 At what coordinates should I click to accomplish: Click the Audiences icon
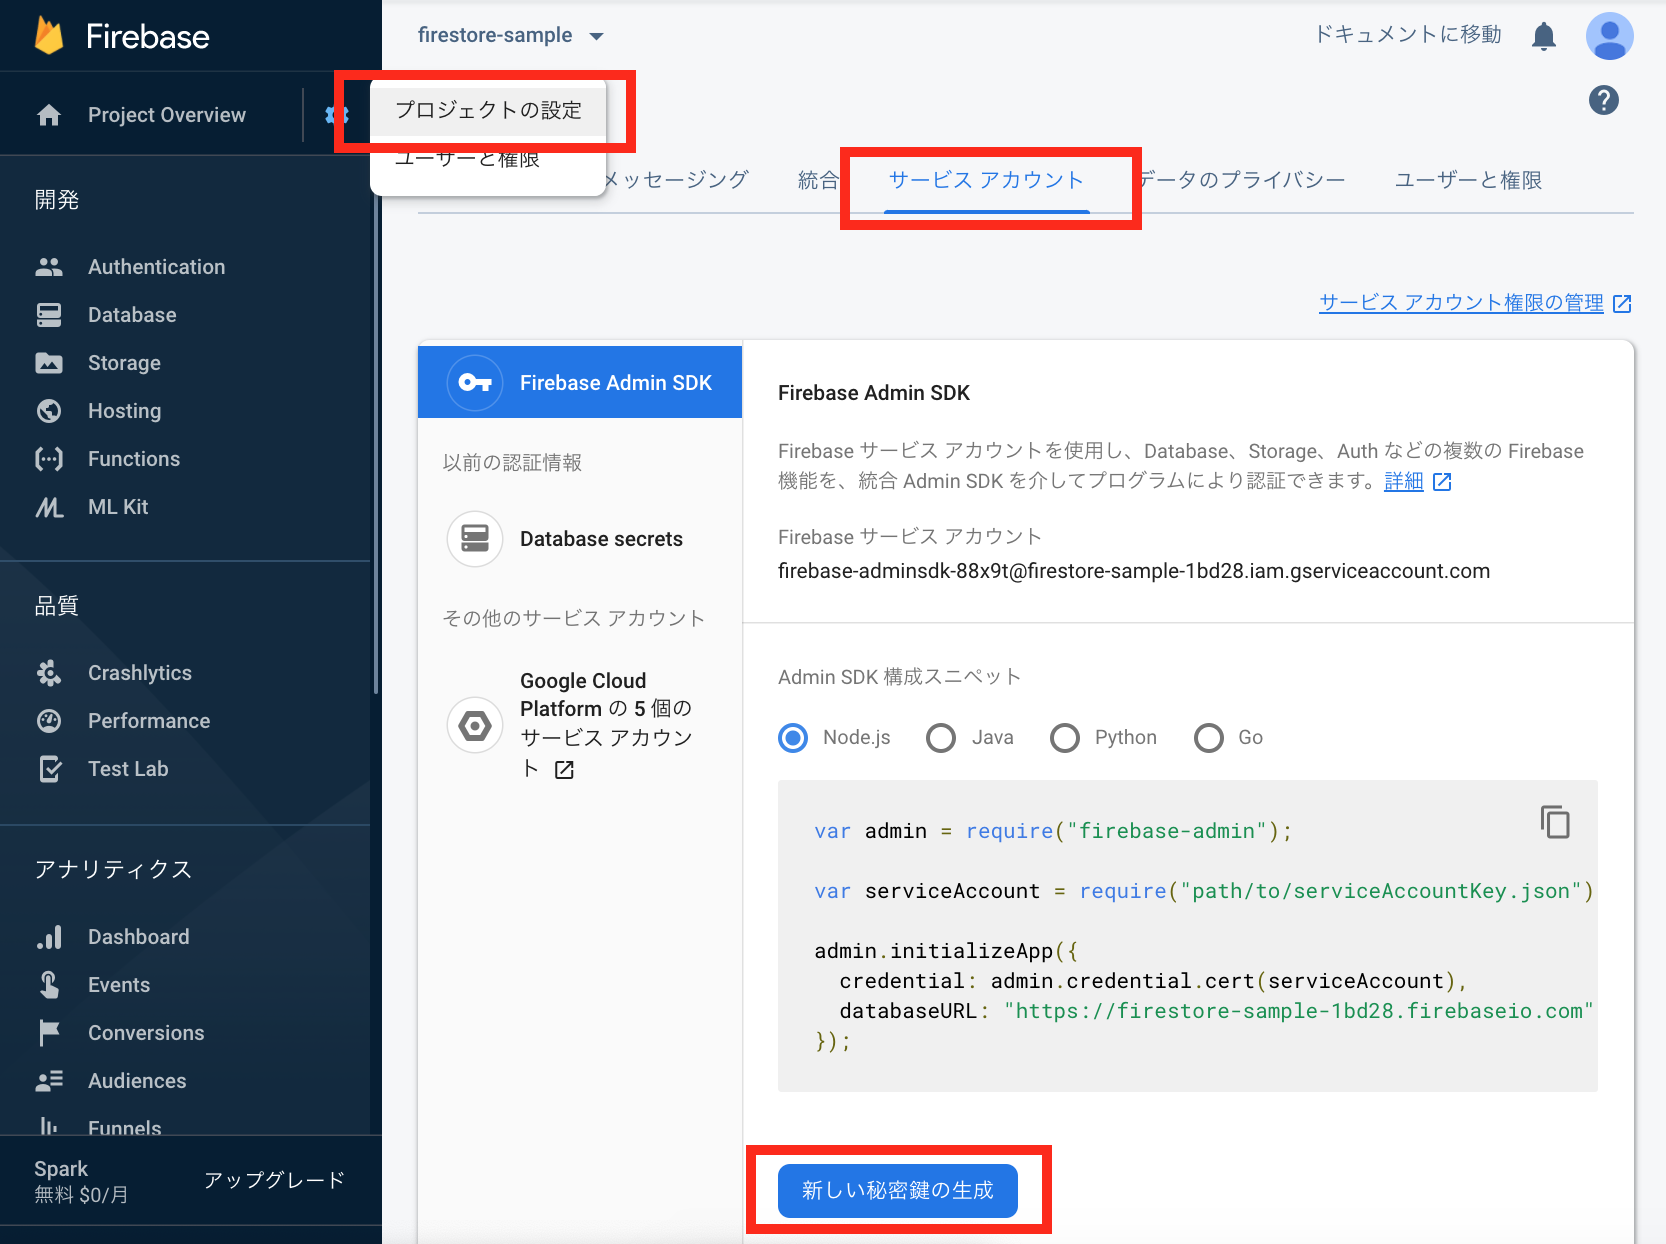pyautogui.click(x=49, y=1081)
